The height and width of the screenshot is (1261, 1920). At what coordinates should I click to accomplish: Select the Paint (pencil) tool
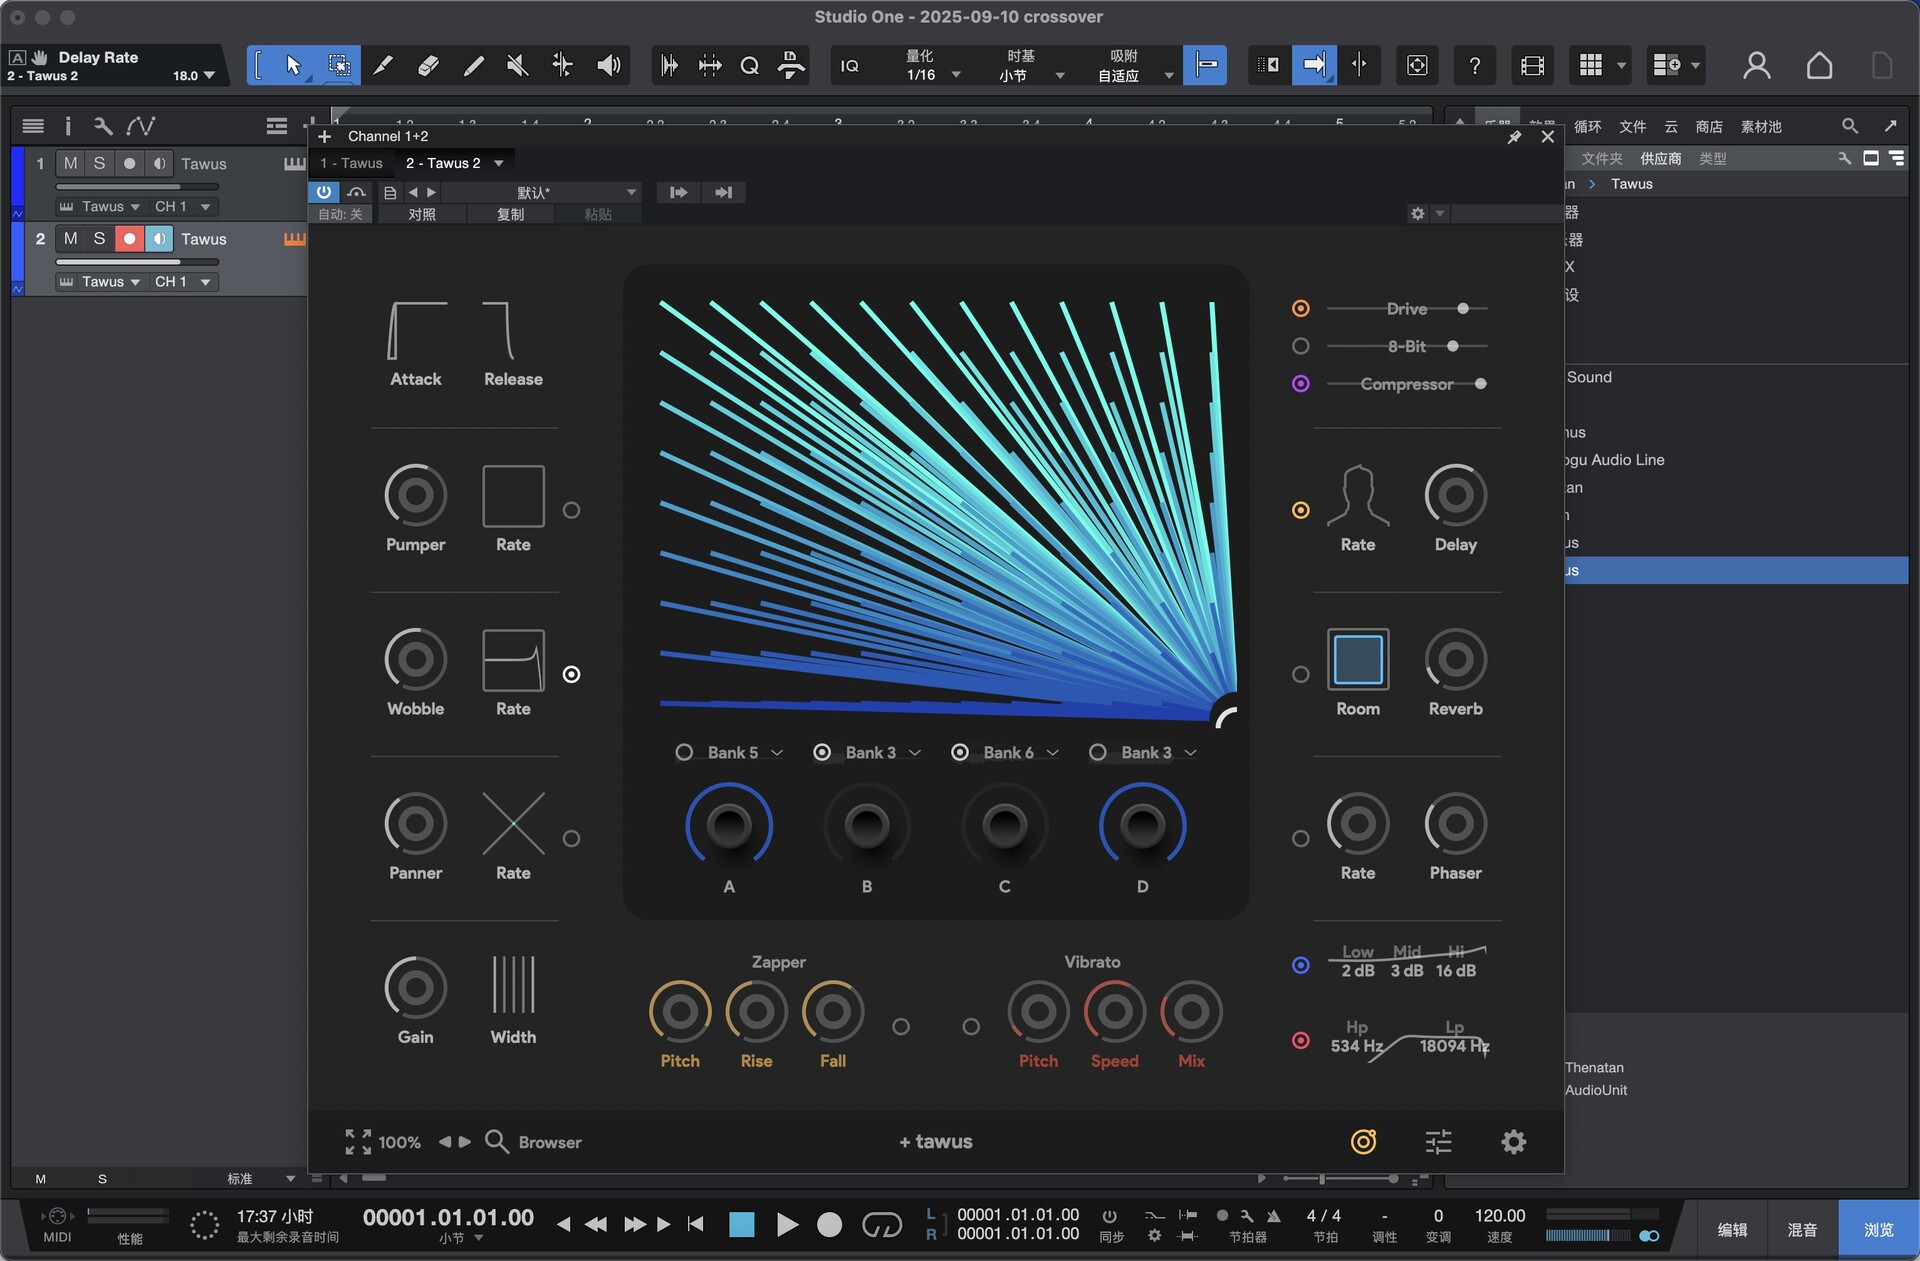coord(474,66)
